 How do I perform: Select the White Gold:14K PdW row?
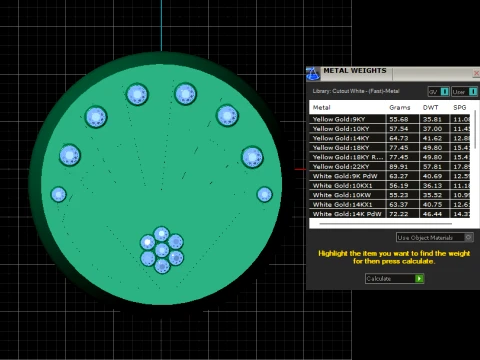pos(389,214)
